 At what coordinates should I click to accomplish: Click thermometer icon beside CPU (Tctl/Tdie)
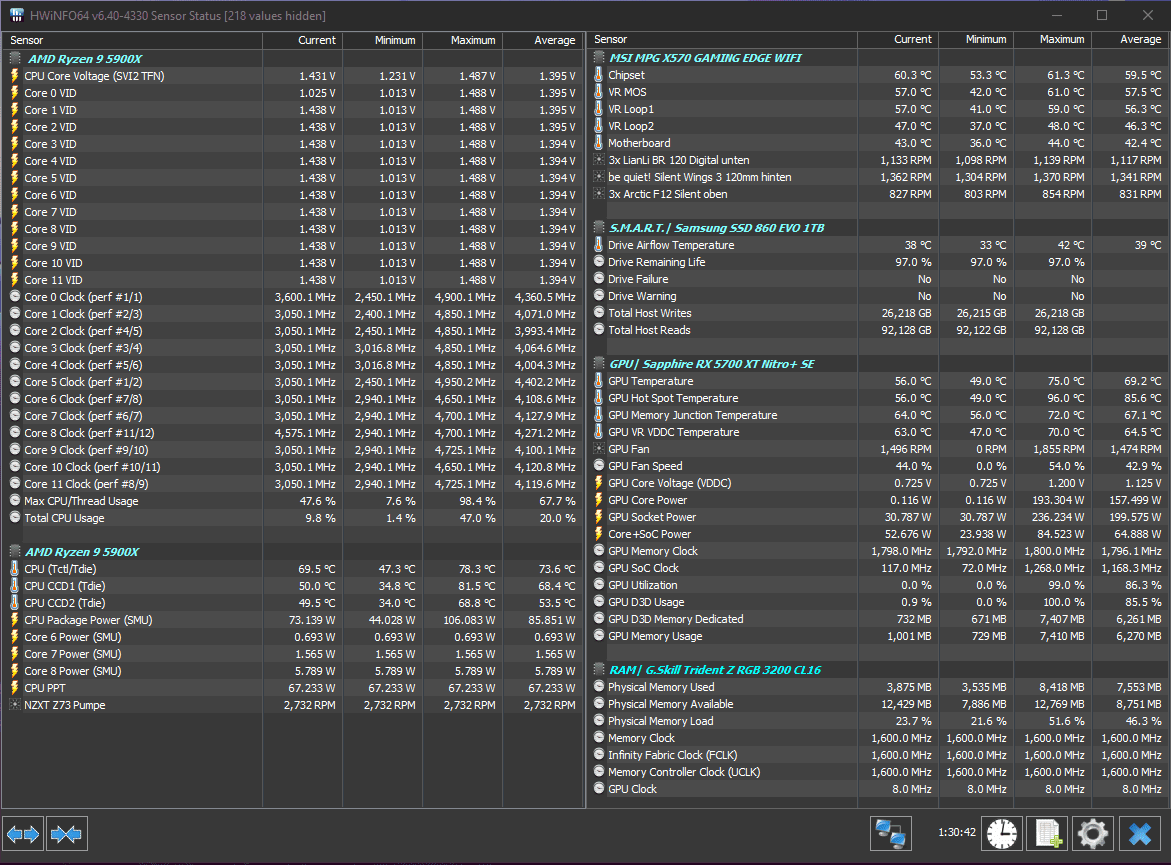click(14, 568)
